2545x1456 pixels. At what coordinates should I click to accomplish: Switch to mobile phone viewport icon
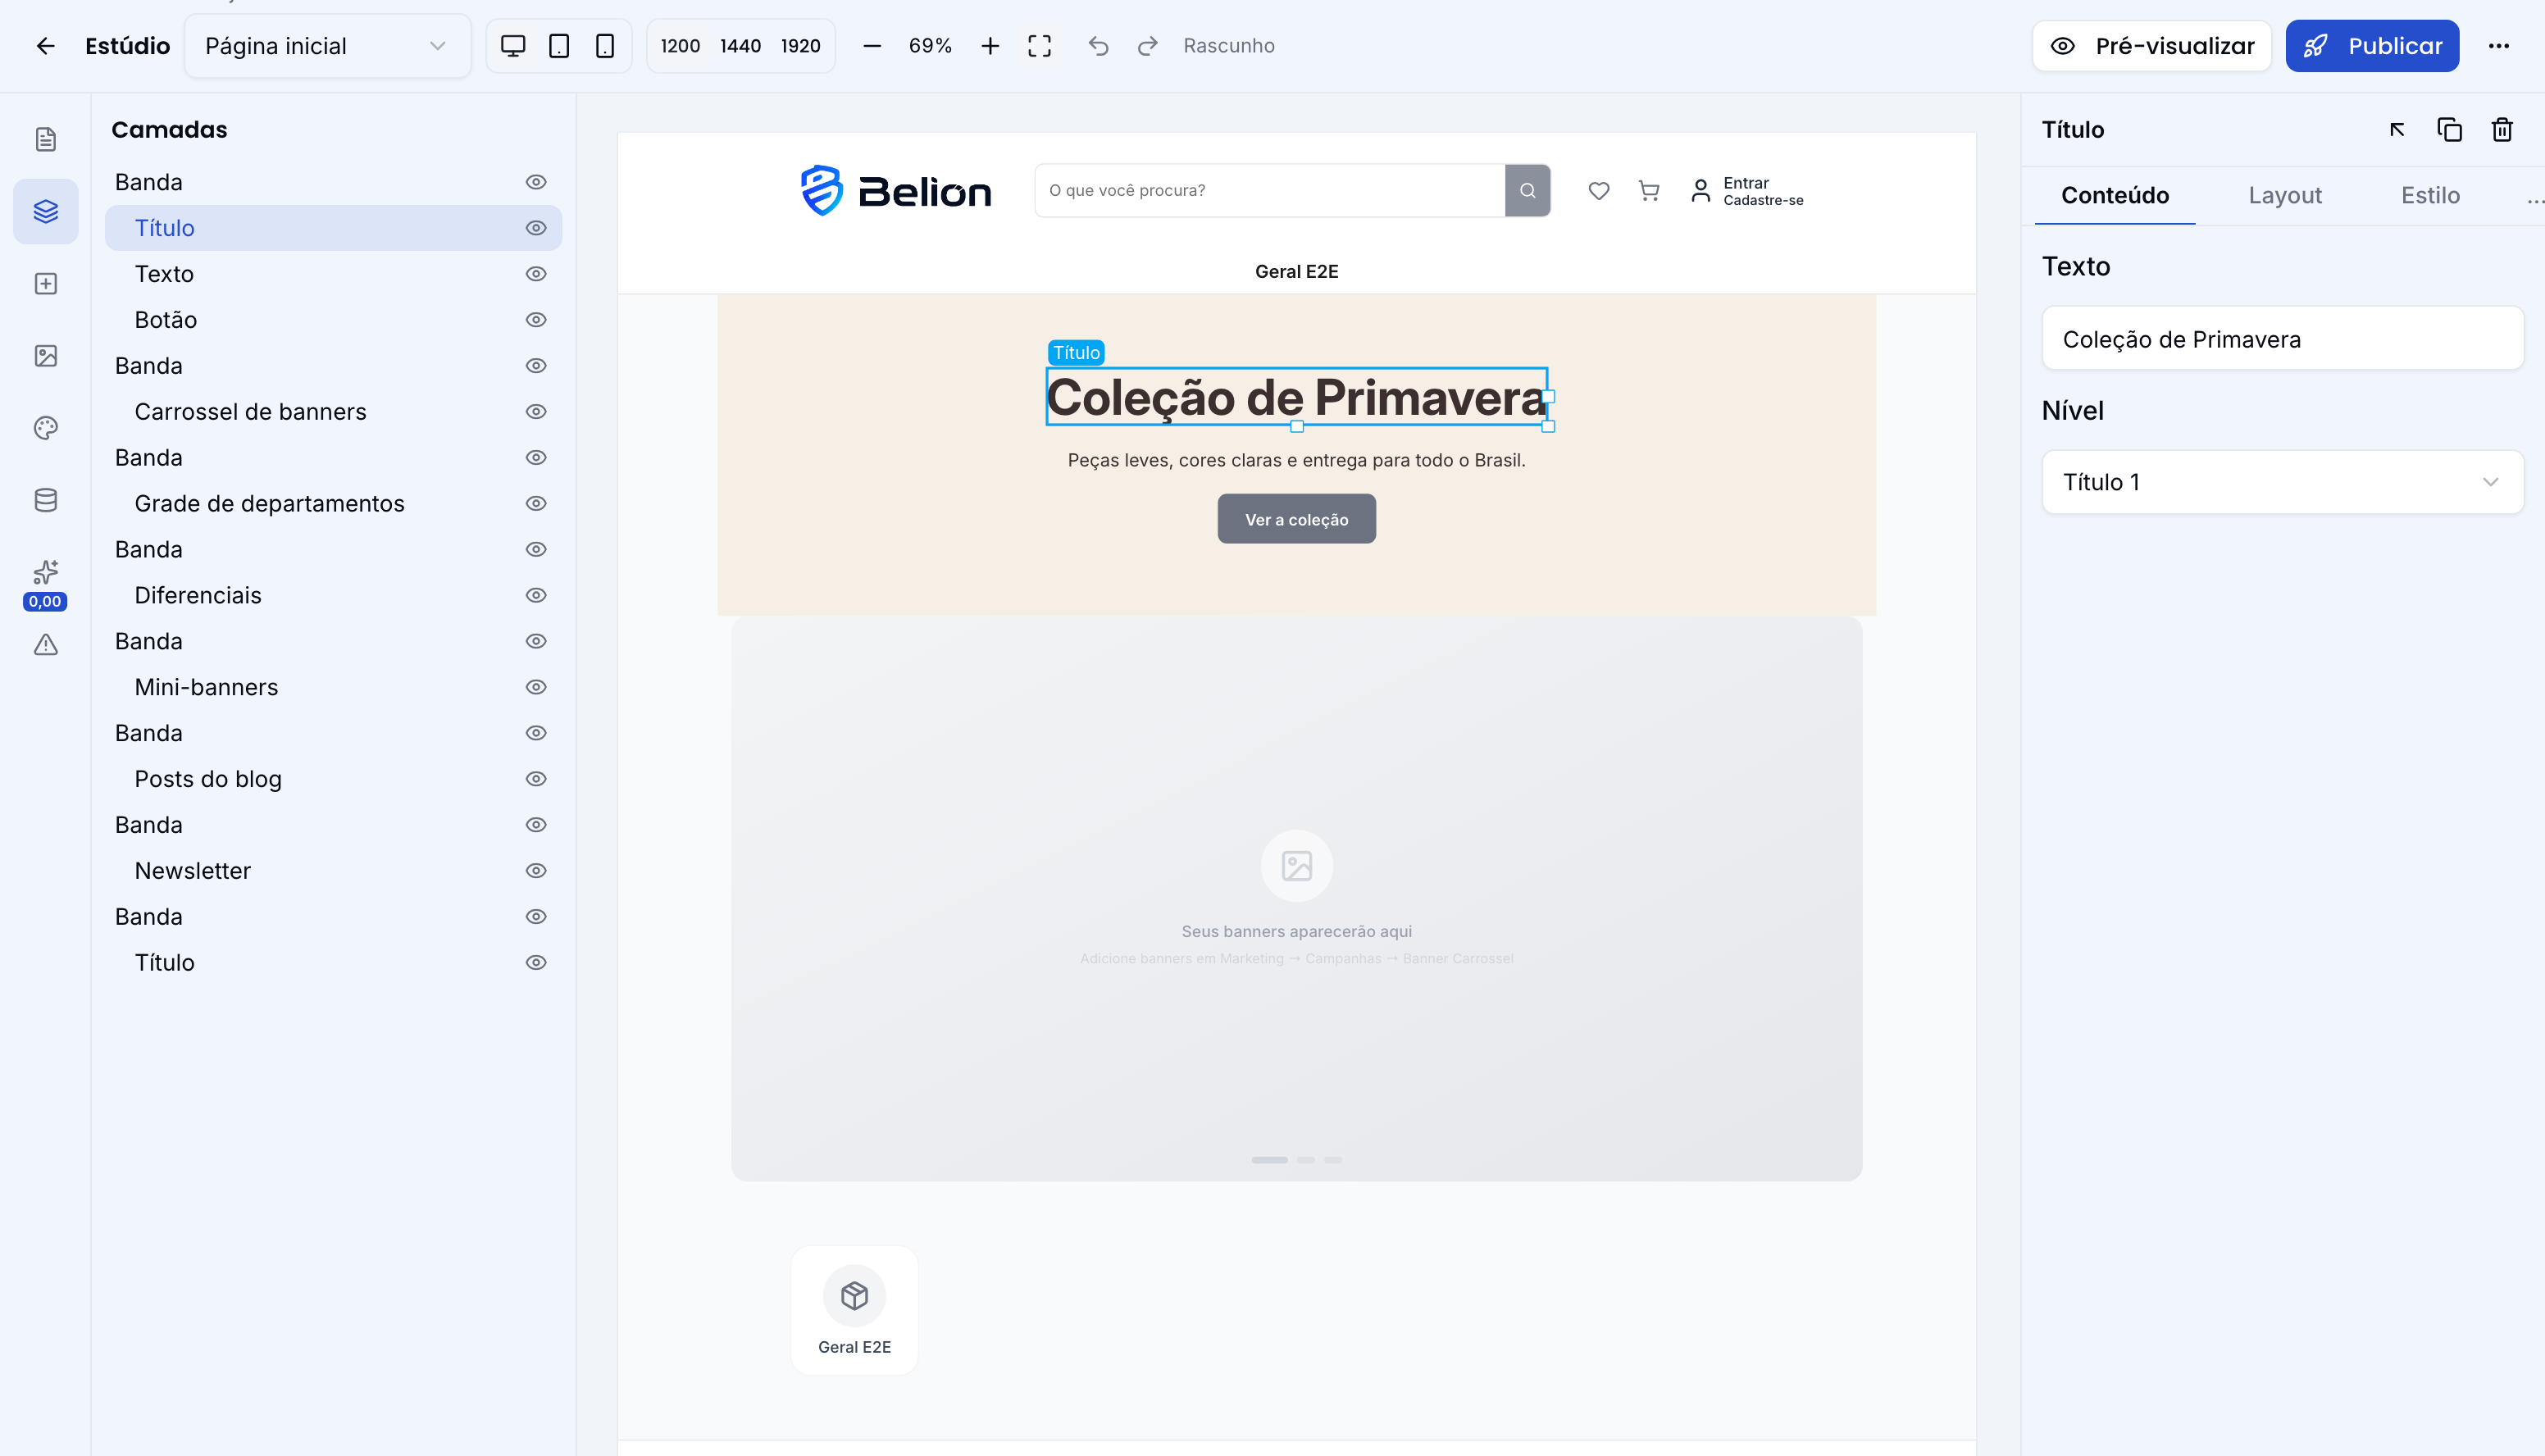pyautogui.click(x=605, y=46)
